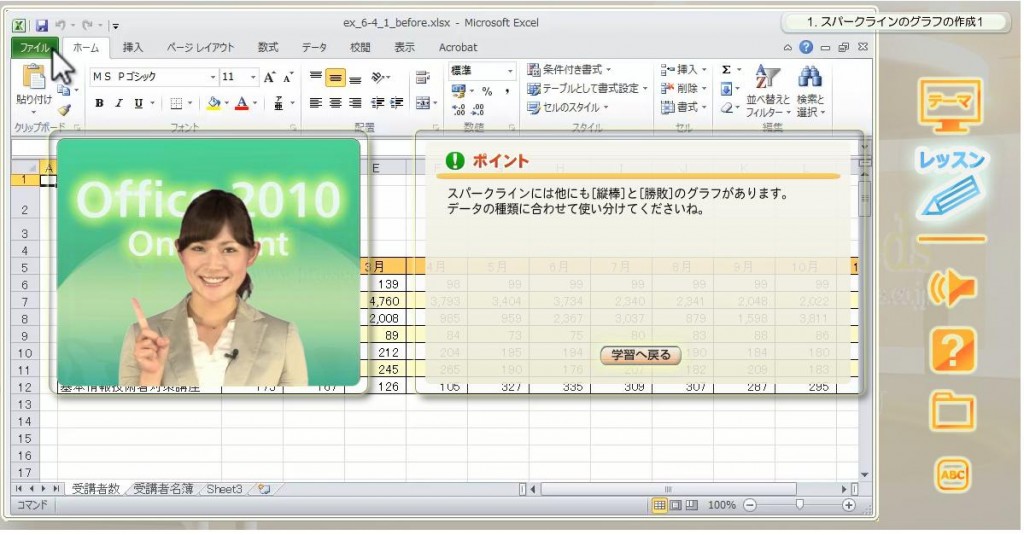Viewport: 1024px width, 535px height.
Task: Click the Insert Worksheet tab icon
Action: 264,489
